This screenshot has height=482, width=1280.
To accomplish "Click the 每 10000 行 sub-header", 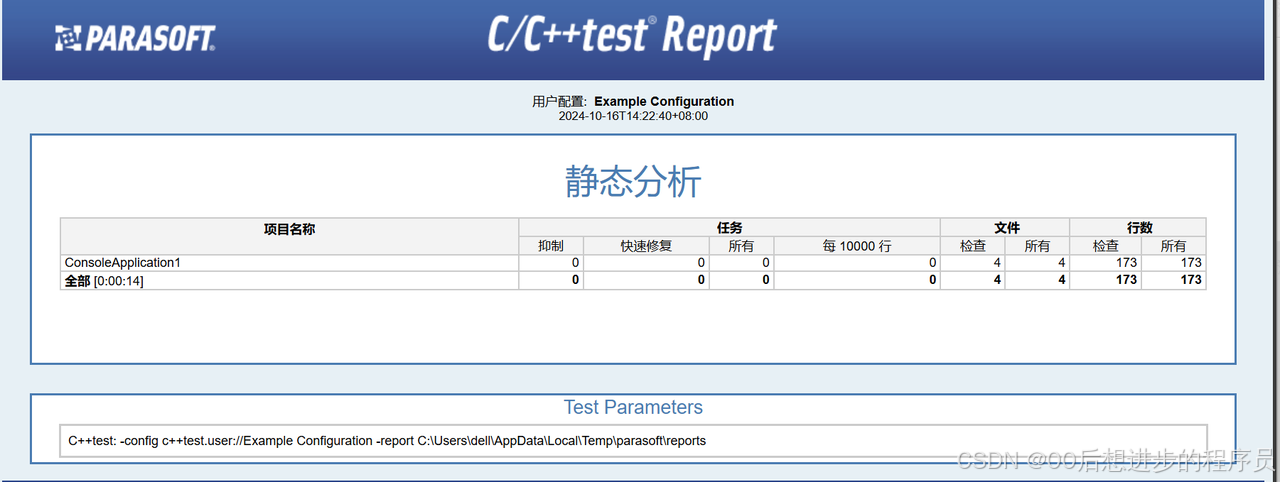I will click(857, 246).
